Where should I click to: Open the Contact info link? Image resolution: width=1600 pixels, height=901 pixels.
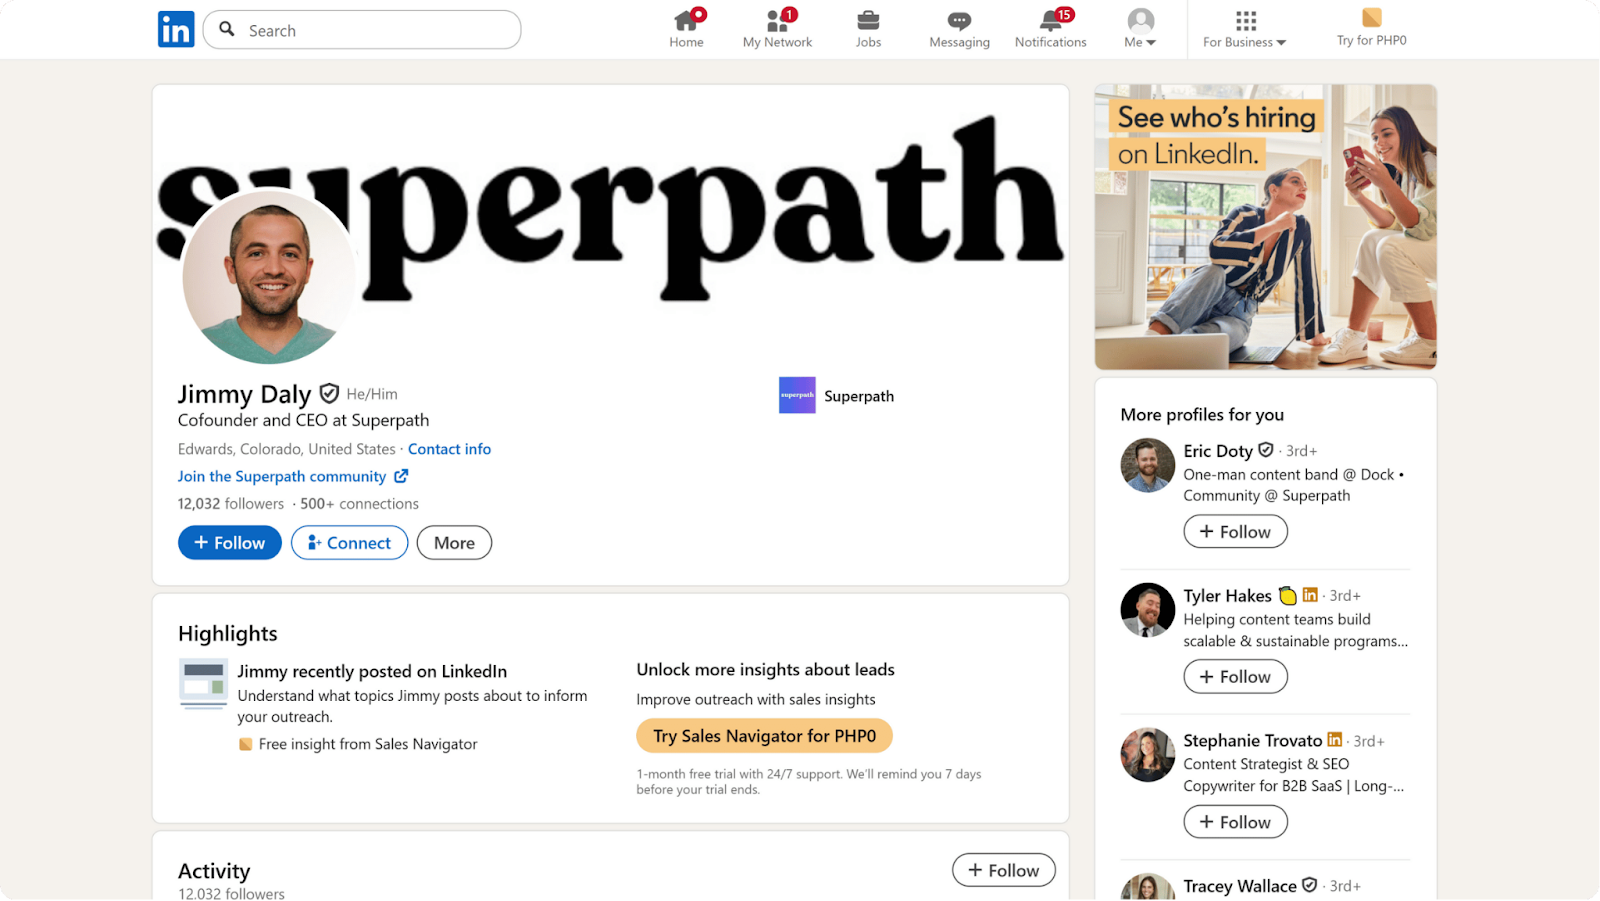click(x=449, y=449)
